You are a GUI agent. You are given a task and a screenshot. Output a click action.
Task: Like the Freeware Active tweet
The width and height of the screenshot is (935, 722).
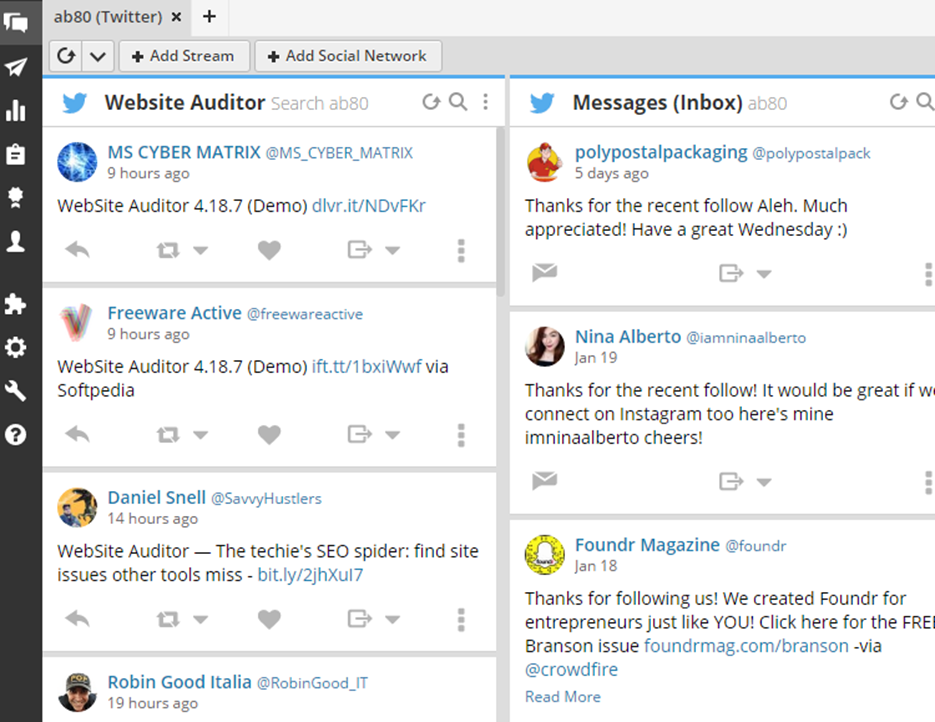pyautogui.click(x=269, y=434)
